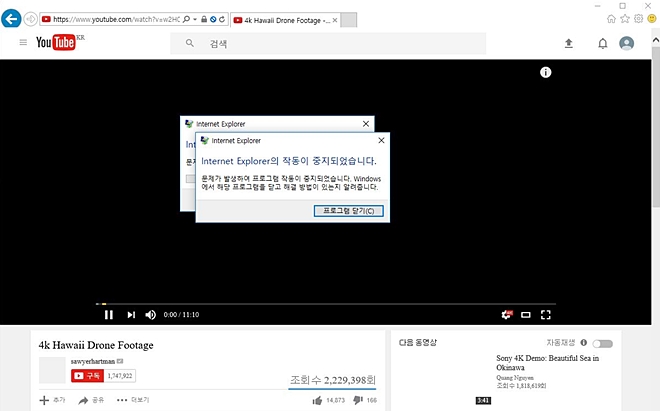
Task: Click the 구독 subscribe button
Action: [x=88, y=376]
